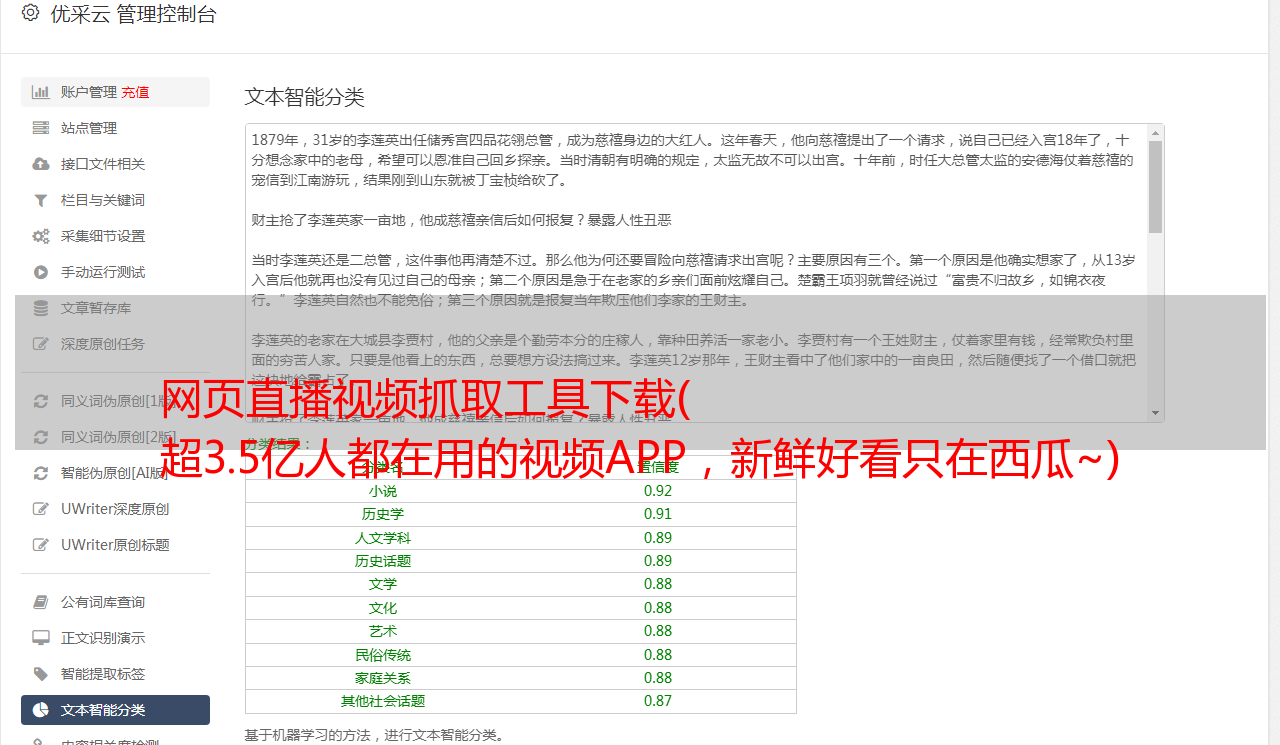
Task: Click the 人文学科 category cell
Action: (383, 538)
